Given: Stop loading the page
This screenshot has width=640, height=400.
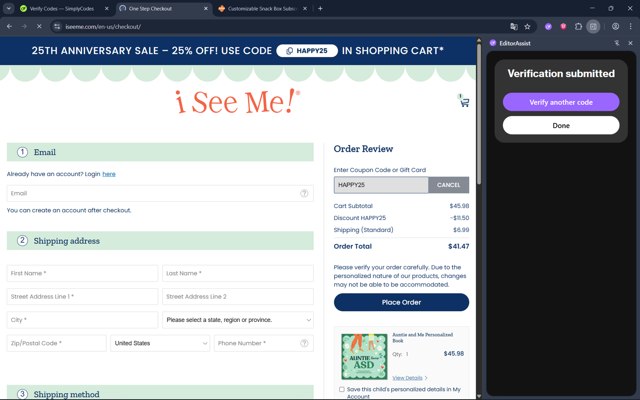Looking at the screenshot, I should [39, 27].
